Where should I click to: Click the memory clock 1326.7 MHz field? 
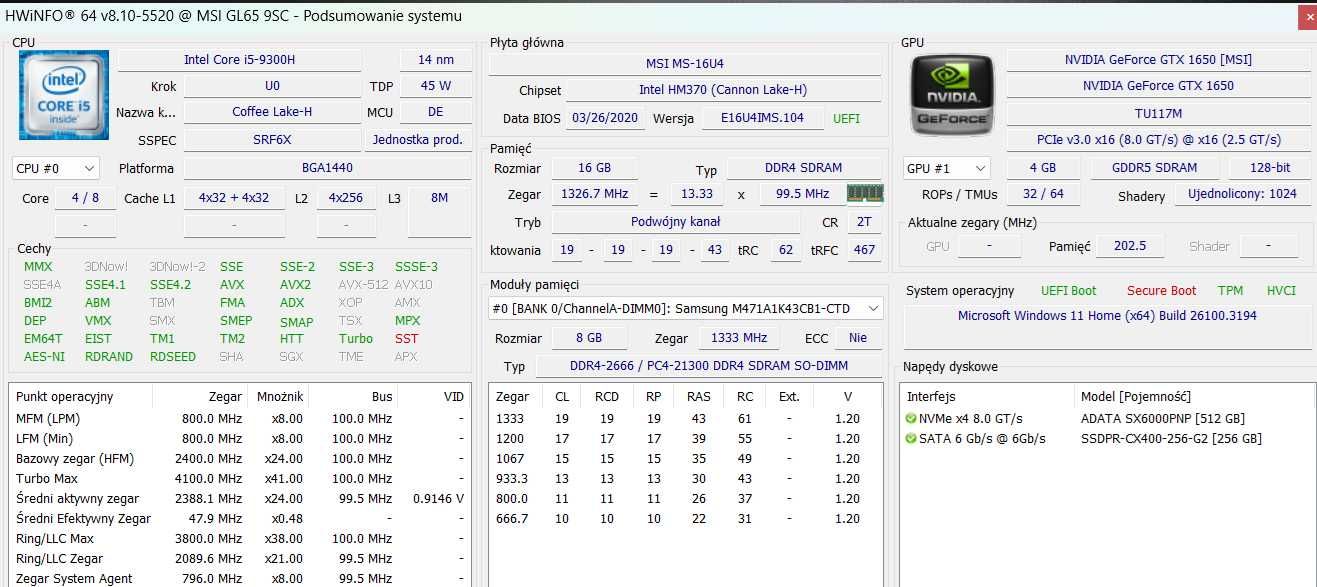click(x=594, y=194)
